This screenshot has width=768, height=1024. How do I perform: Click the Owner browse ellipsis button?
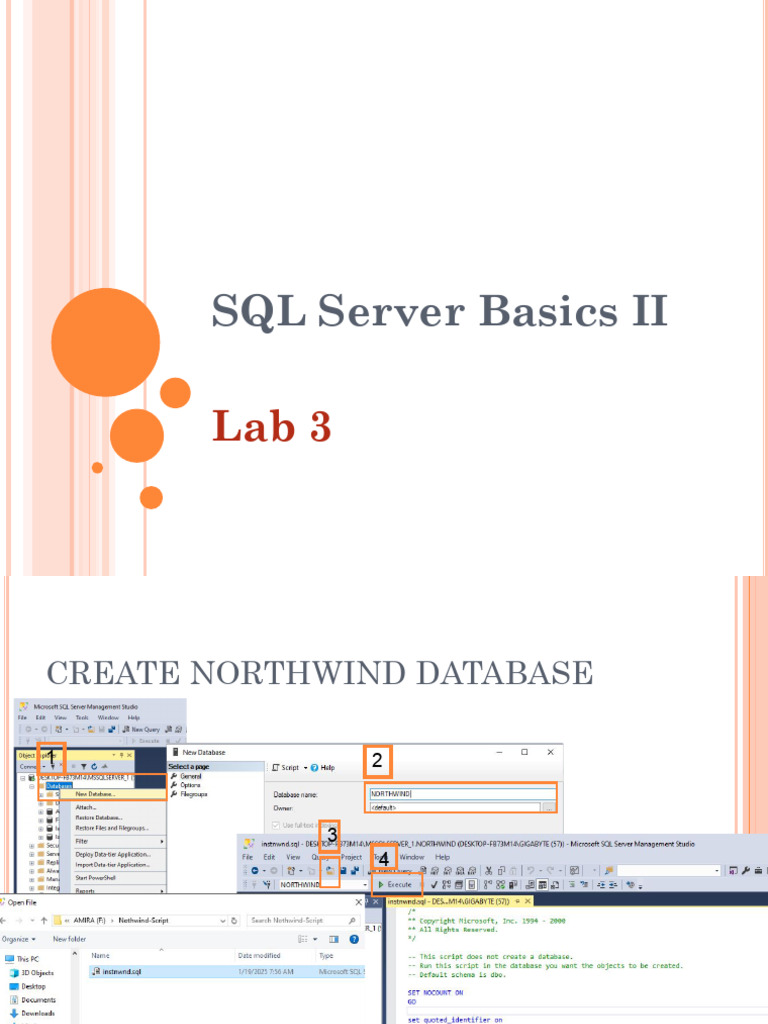pos(549,808)
